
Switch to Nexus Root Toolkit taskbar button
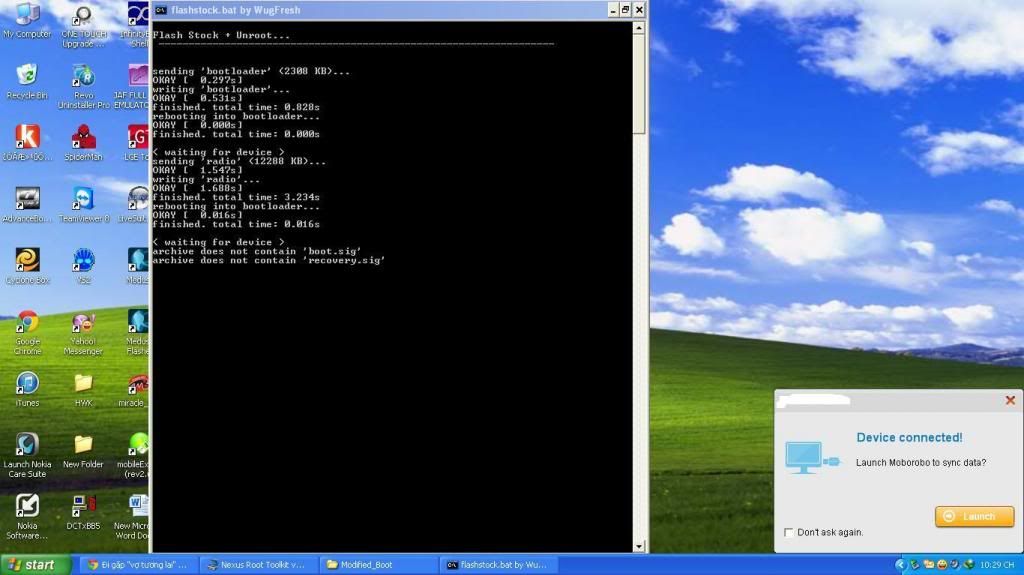(257, 565)
